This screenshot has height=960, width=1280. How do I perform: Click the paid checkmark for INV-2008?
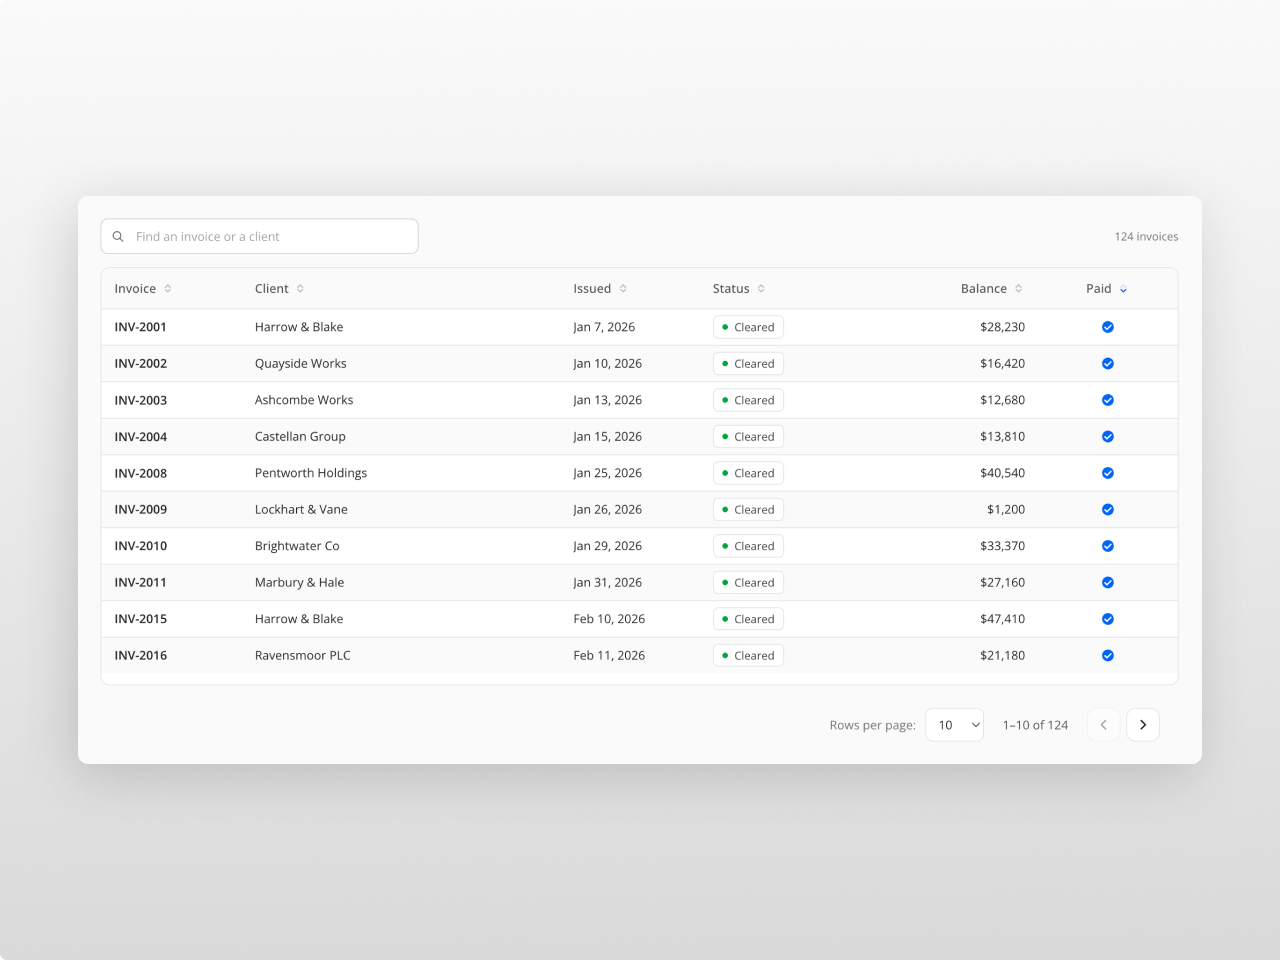click(1108, 473)
